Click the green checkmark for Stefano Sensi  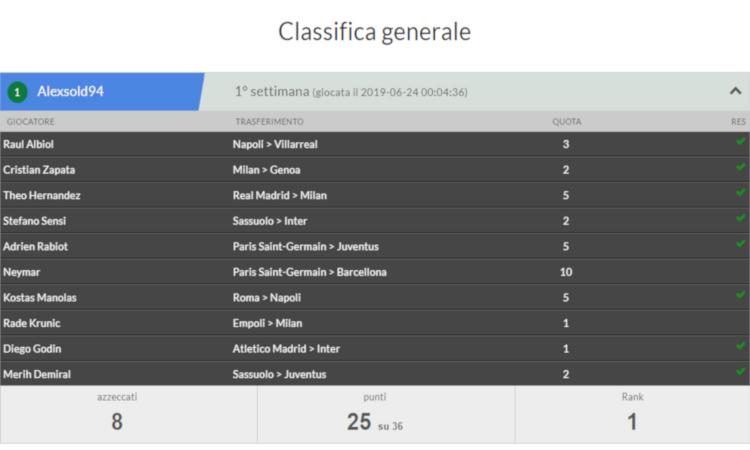(740, 218)
